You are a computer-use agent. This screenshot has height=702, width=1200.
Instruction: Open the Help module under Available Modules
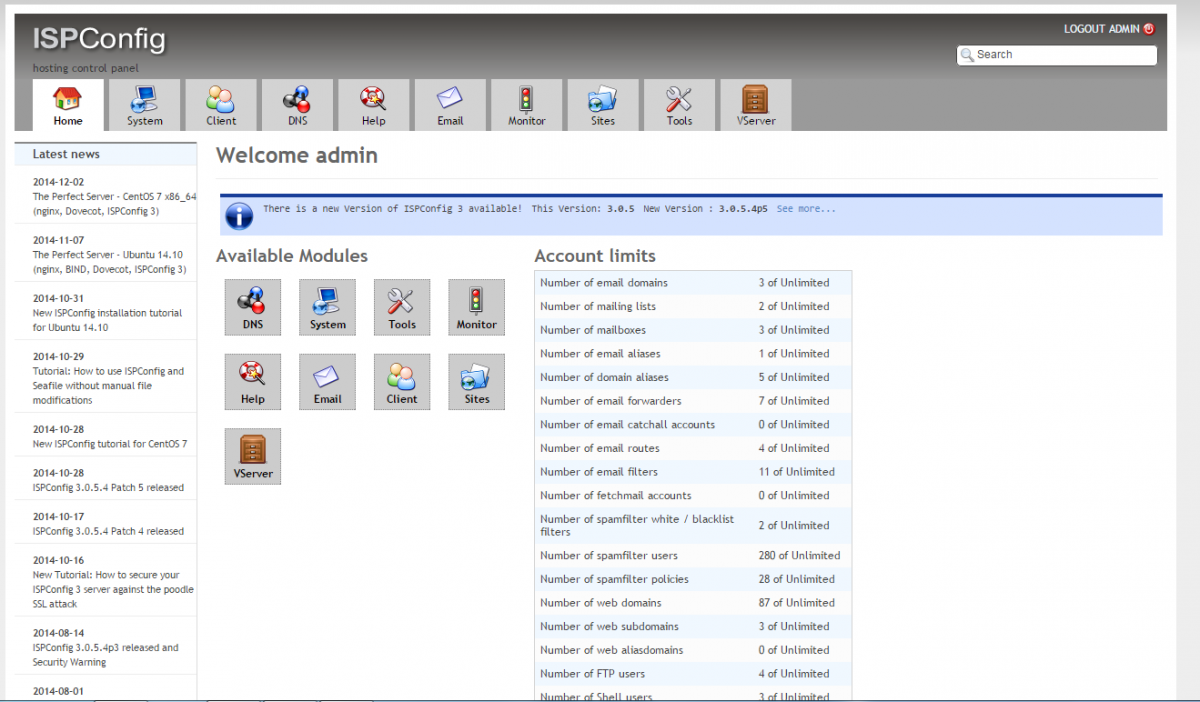coord(253,382)
